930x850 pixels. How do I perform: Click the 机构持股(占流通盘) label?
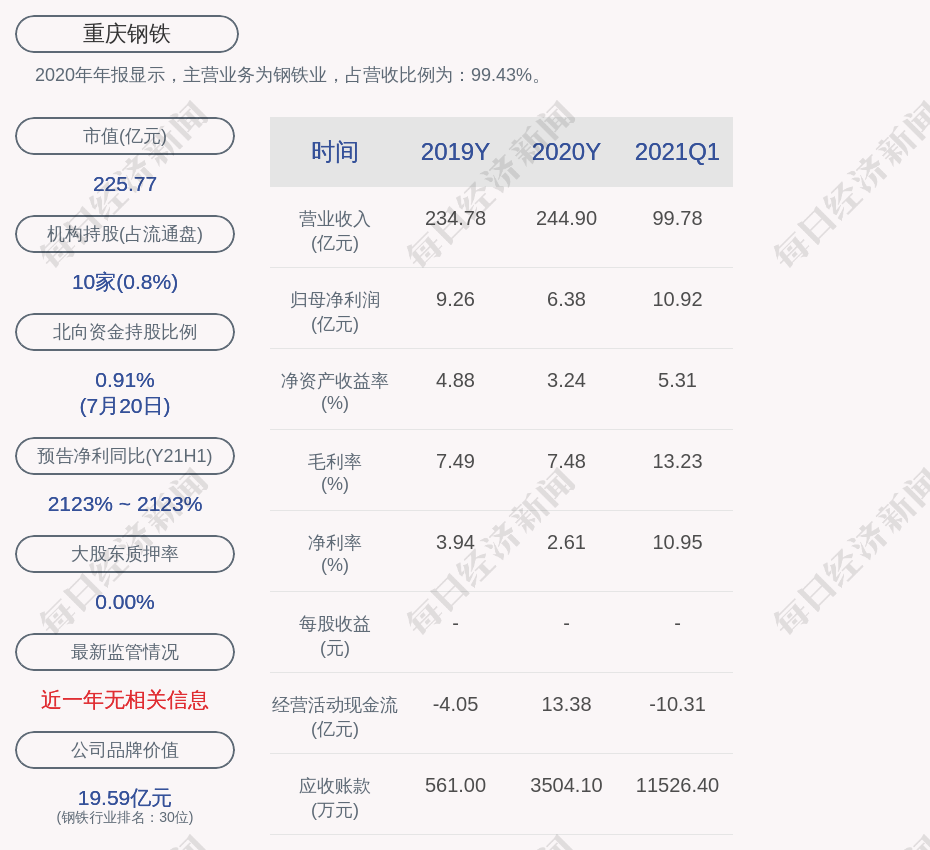[125, 234]
